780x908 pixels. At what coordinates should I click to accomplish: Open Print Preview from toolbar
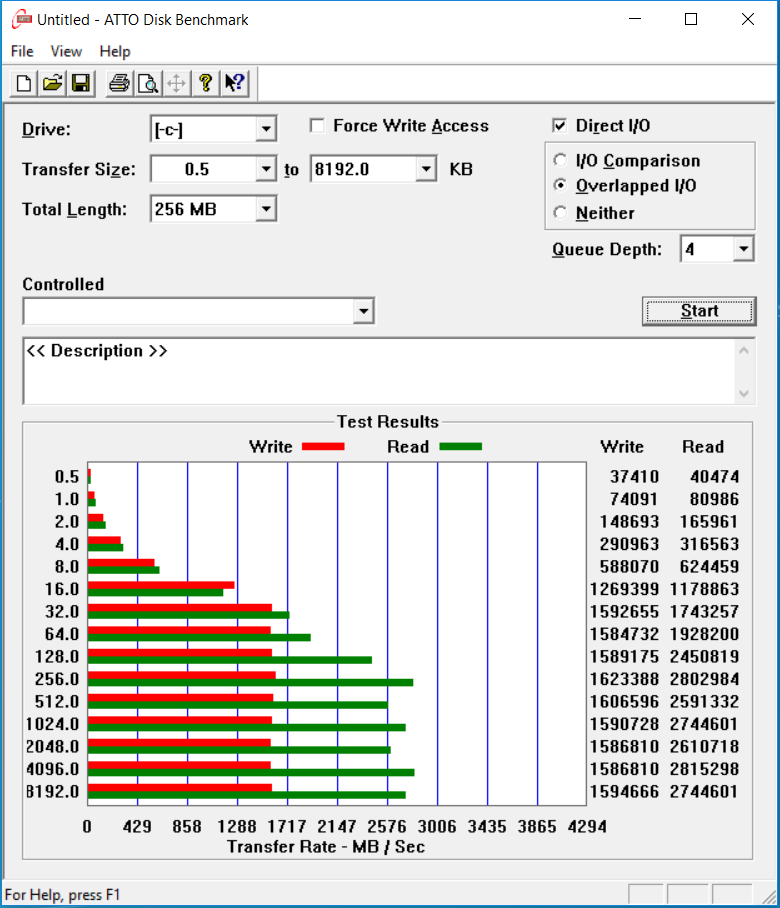(148, 83)
